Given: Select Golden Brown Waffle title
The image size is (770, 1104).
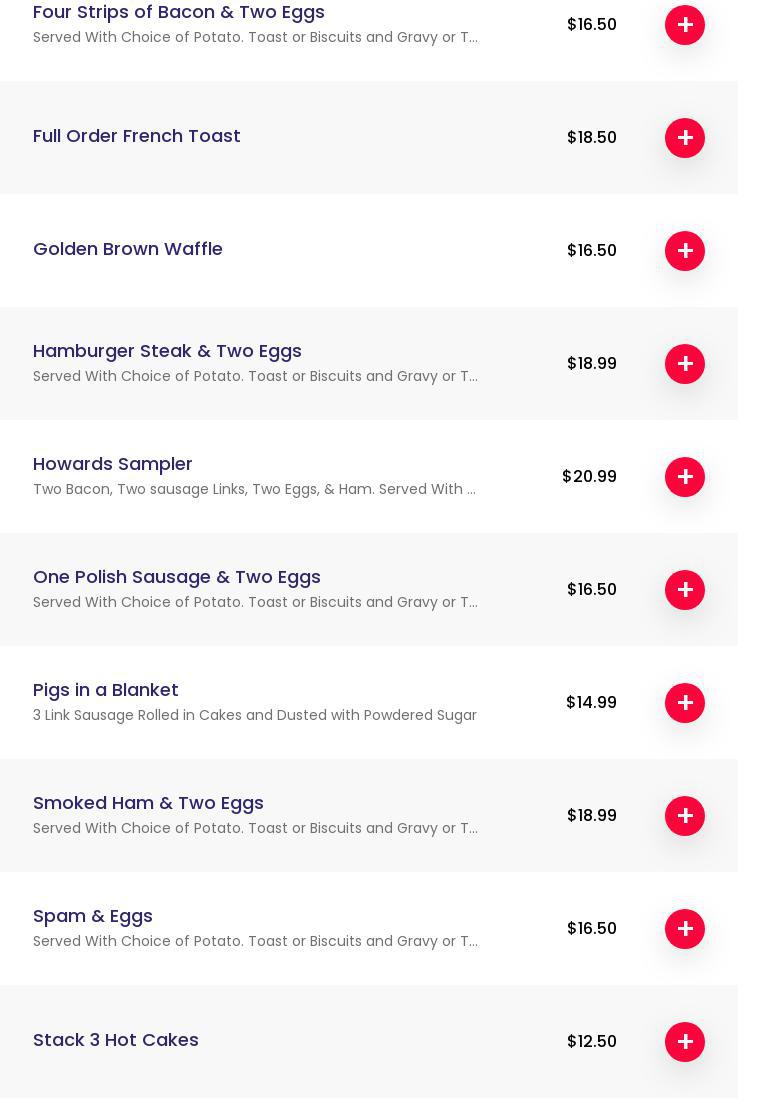Looking at the screenshot, I should [128, 249].
